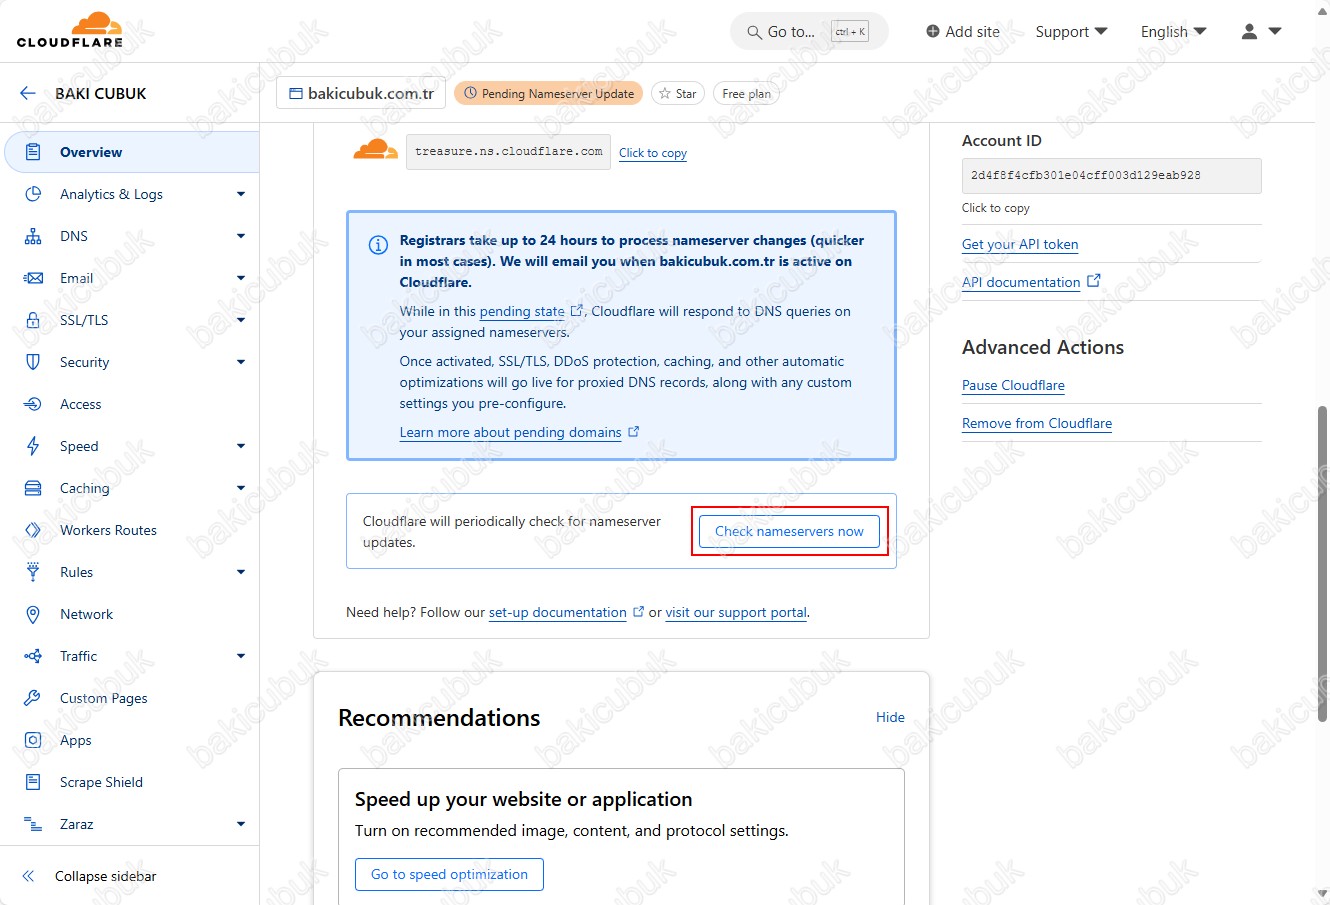Click the Speed lightning bolt icon
1330x905 pixels.
point(33,446)
